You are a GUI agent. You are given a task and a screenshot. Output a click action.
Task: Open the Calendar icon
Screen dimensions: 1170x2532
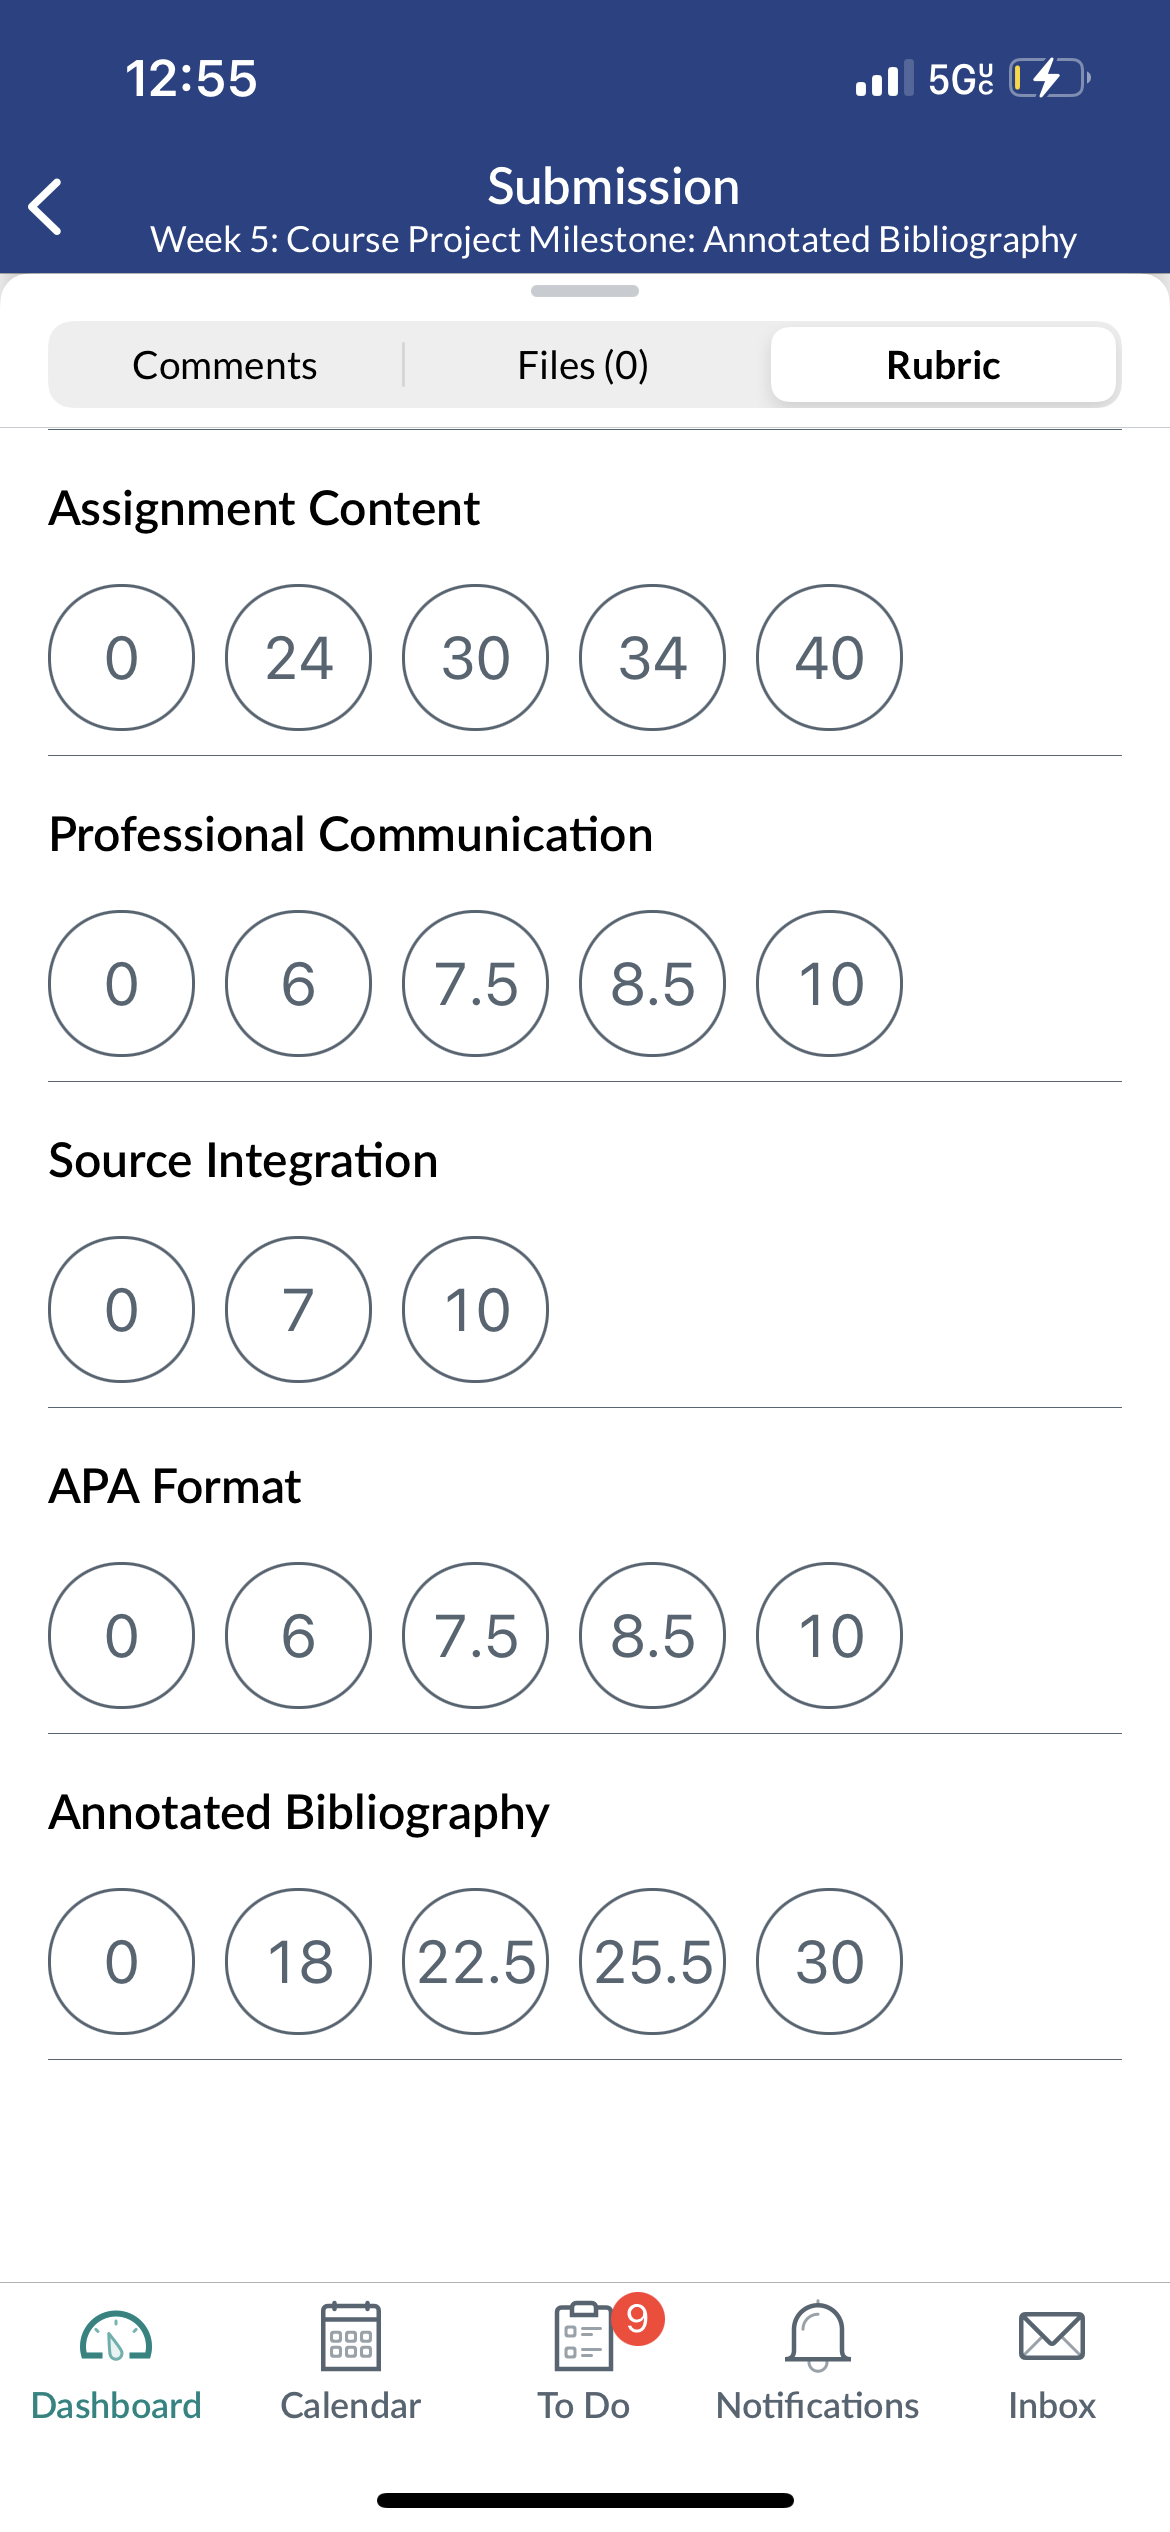pyautogui.click(x=350, y=2336)
